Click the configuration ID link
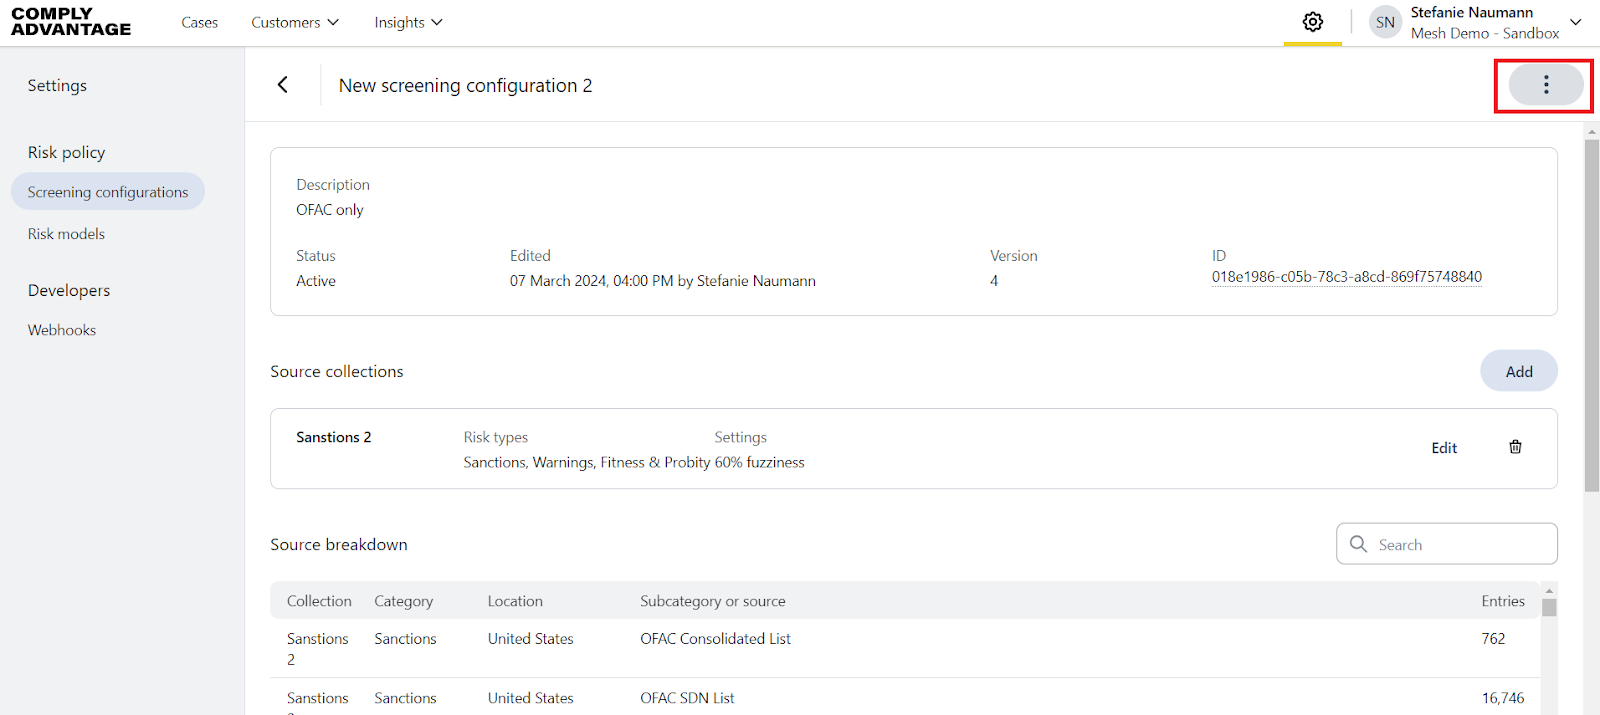 [x=1346, y=277]
